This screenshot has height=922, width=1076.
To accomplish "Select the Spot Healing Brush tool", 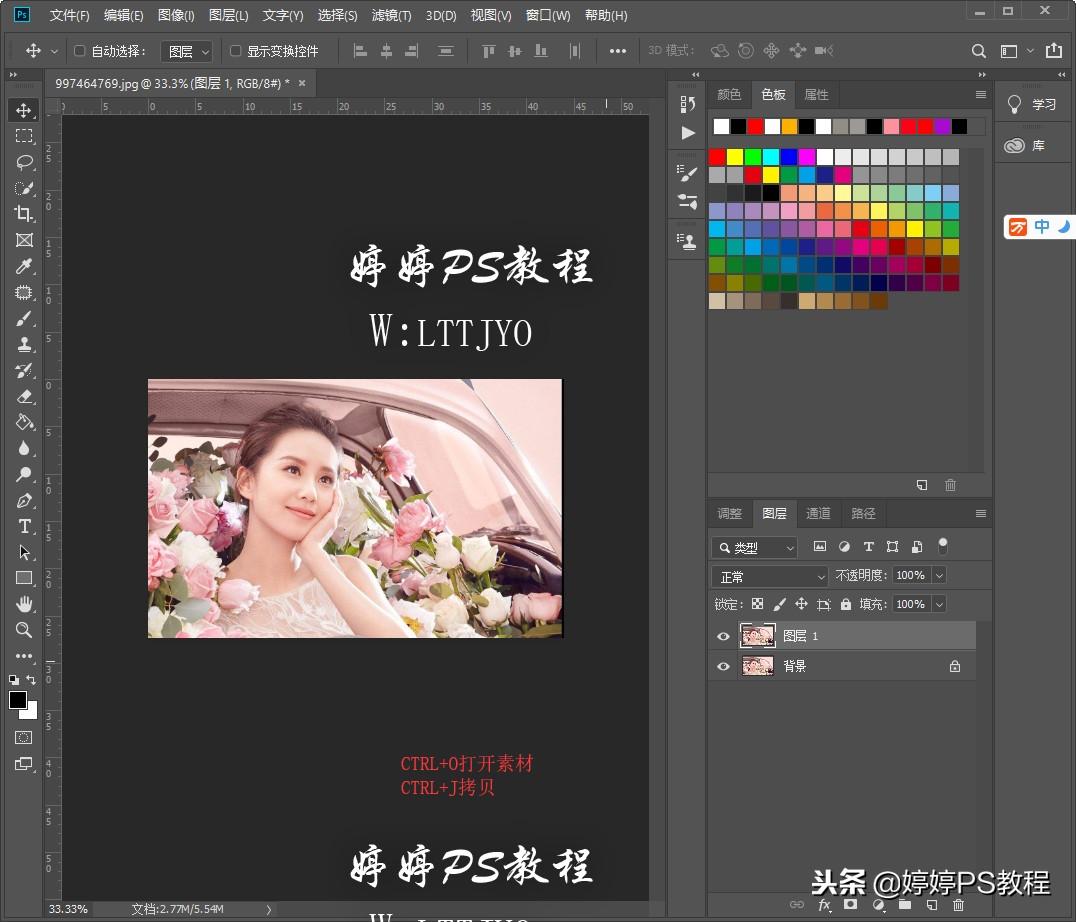I will (x=24, y=293).
